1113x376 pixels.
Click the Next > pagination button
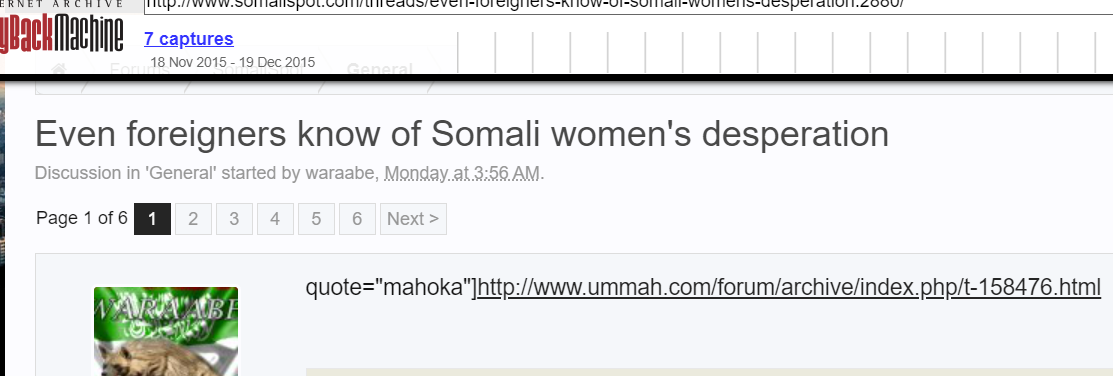(x=413, y=219)
